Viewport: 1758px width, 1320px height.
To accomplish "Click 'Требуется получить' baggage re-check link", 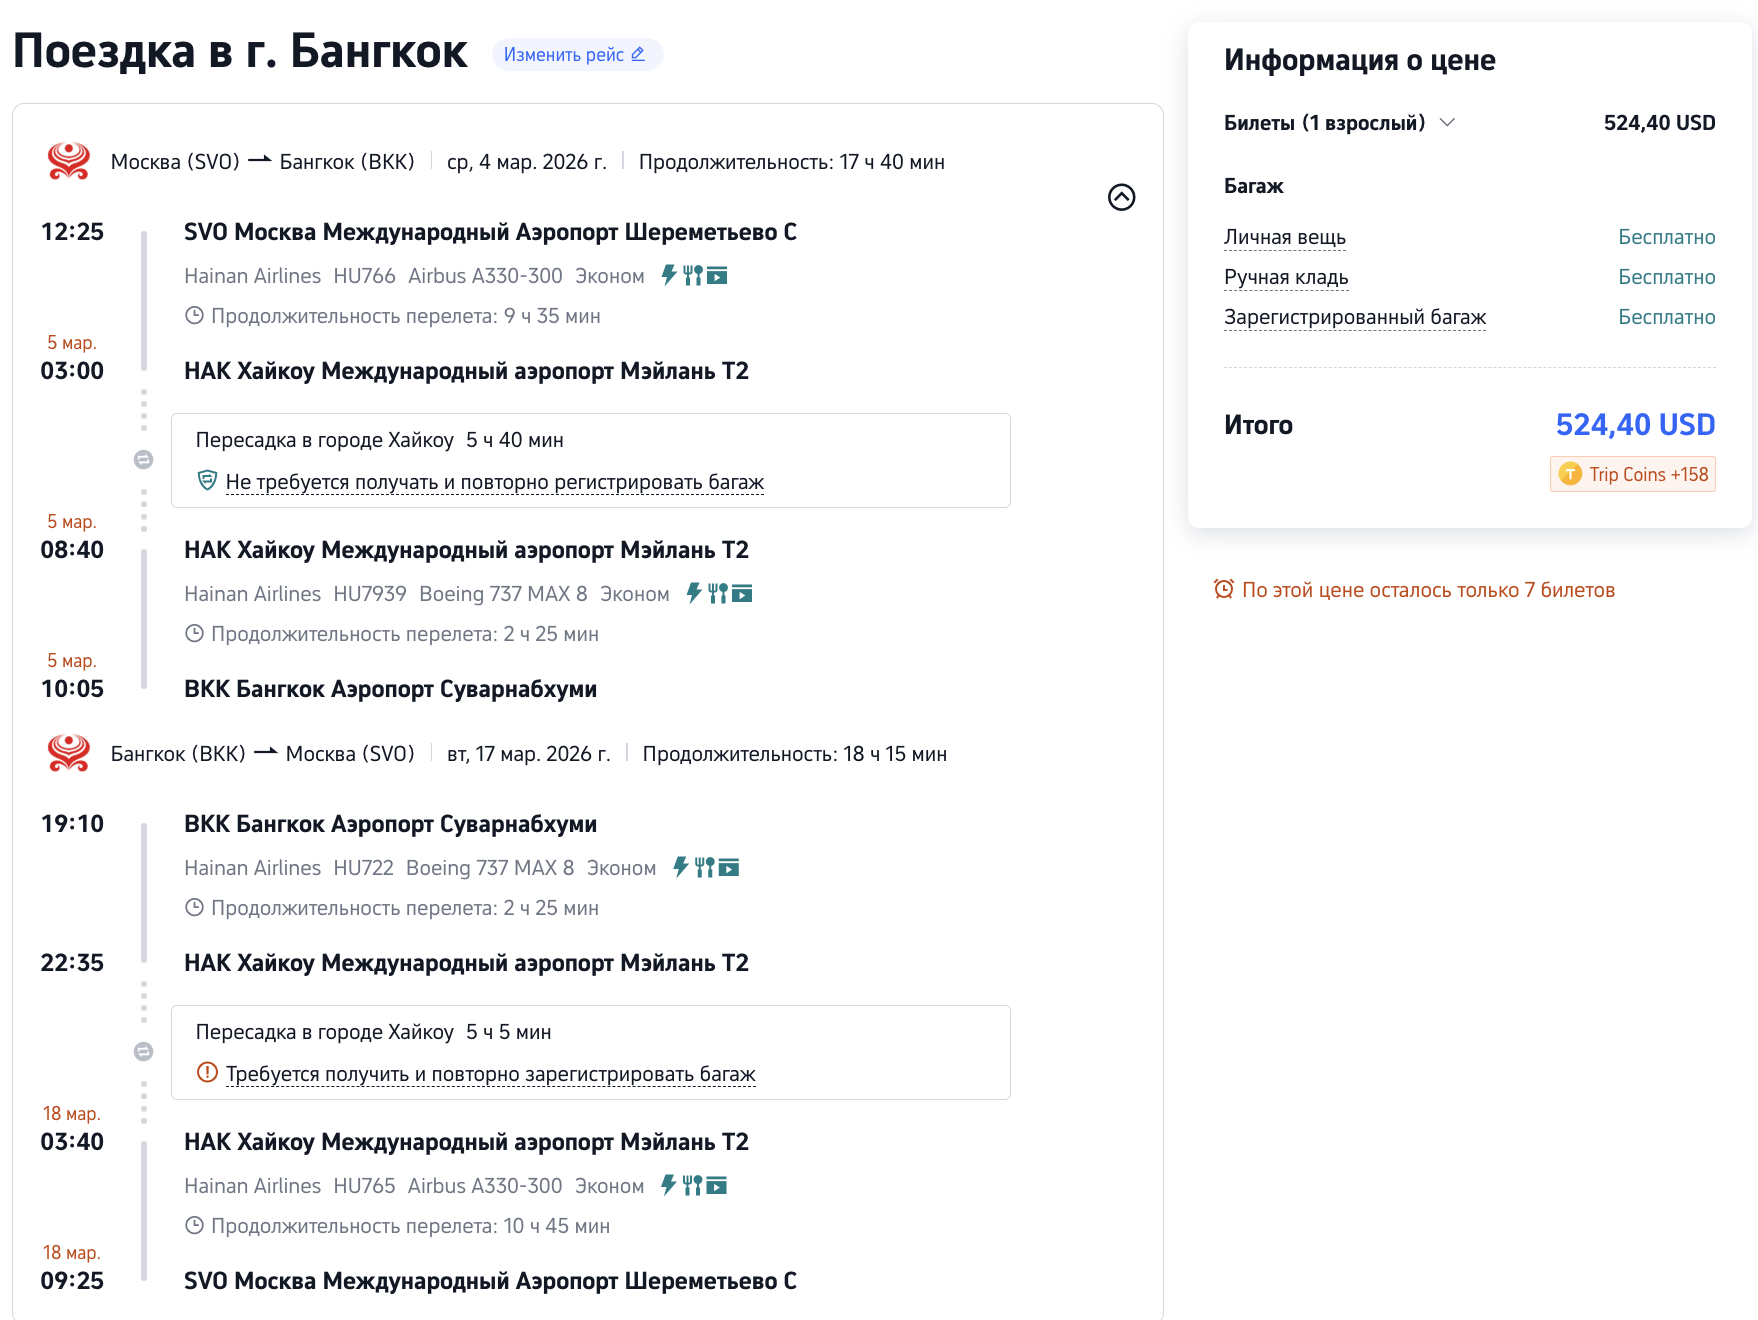I will pyautogui.click(x=490, y=1074).
